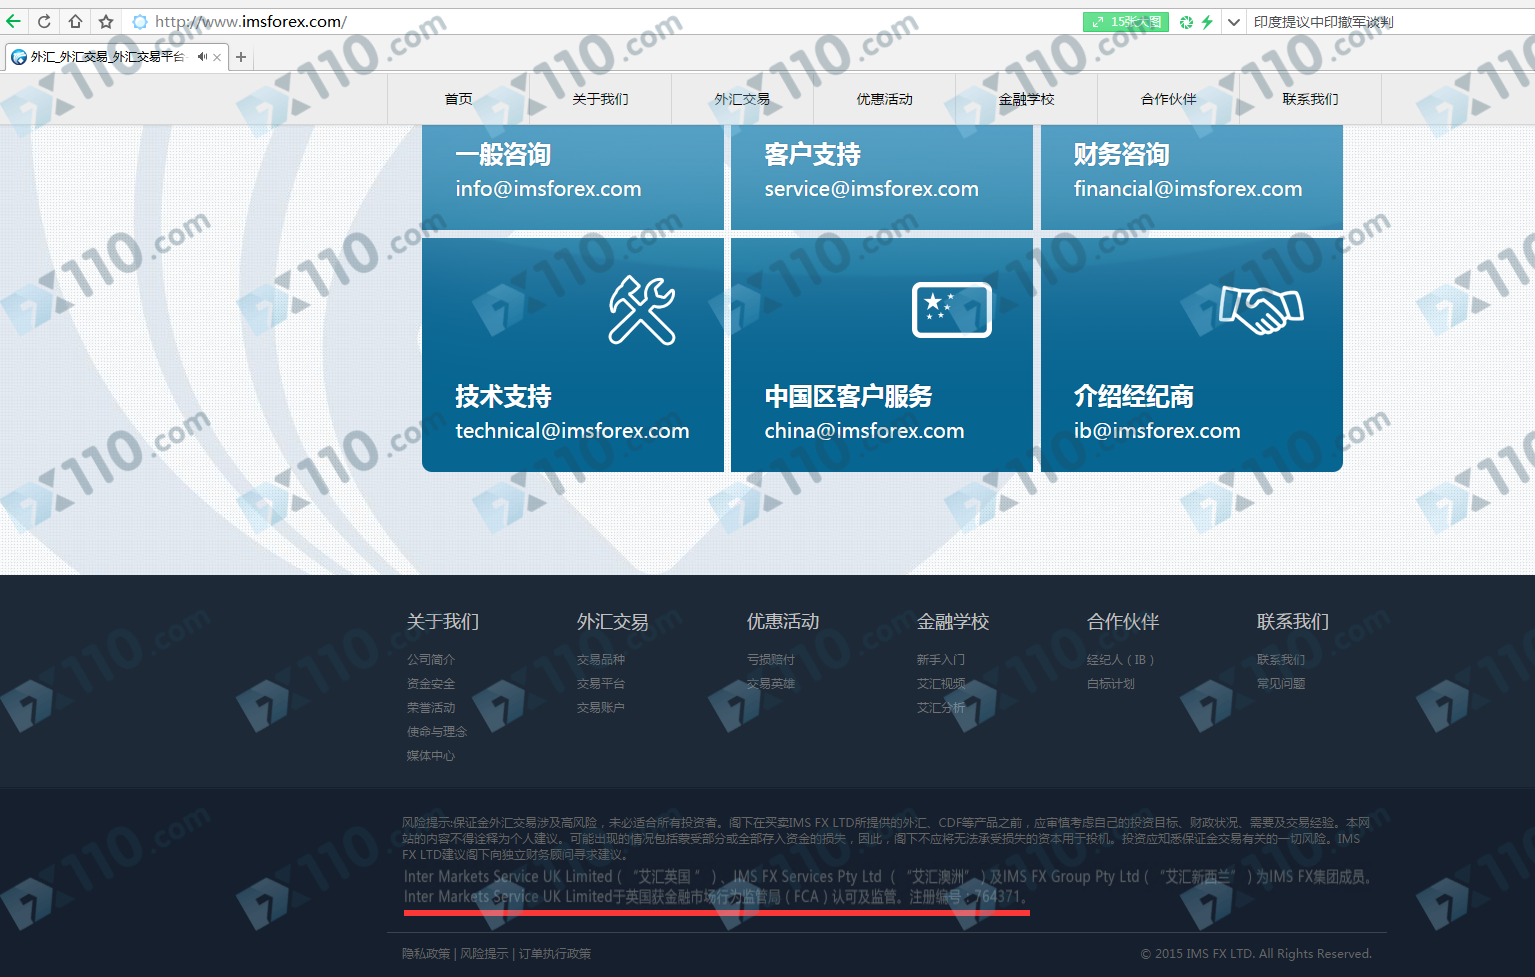Open 外汇交易 navigation menu item
Image resolution: width=1535 pixels, height=977 pixels.
tap(743, 99)
